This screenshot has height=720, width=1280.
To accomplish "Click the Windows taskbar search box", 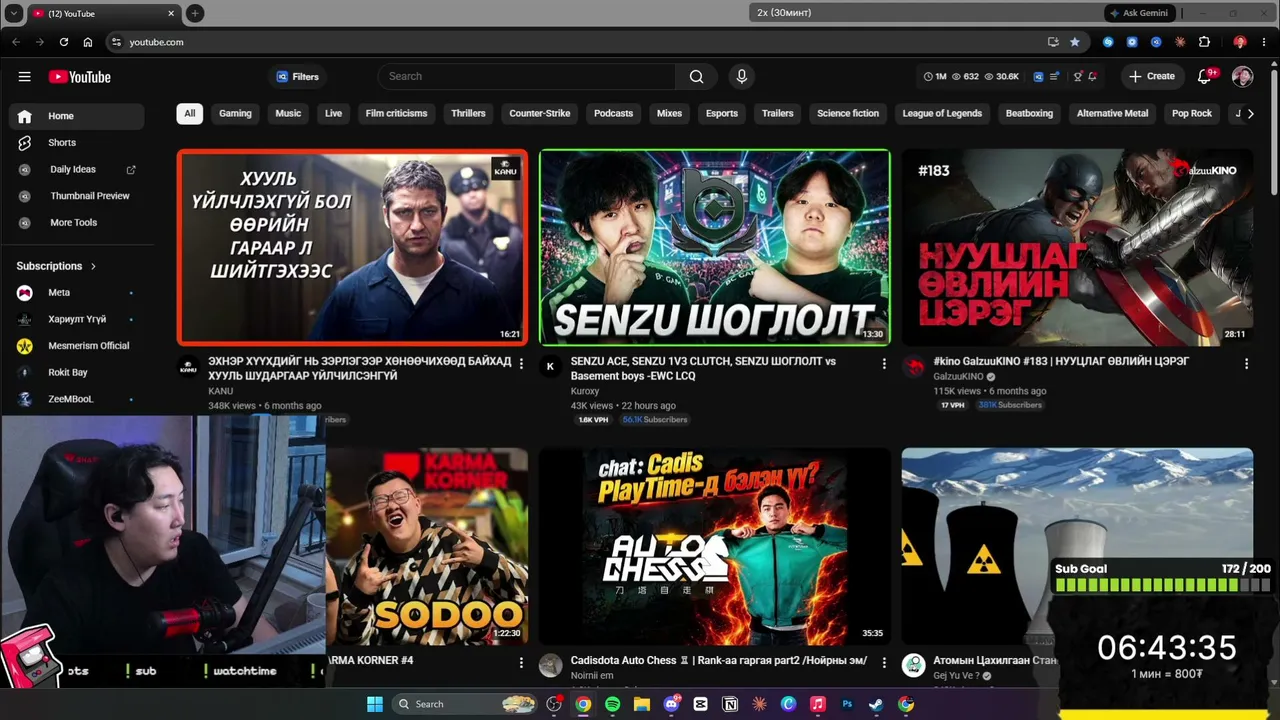I will pos(465,704).
